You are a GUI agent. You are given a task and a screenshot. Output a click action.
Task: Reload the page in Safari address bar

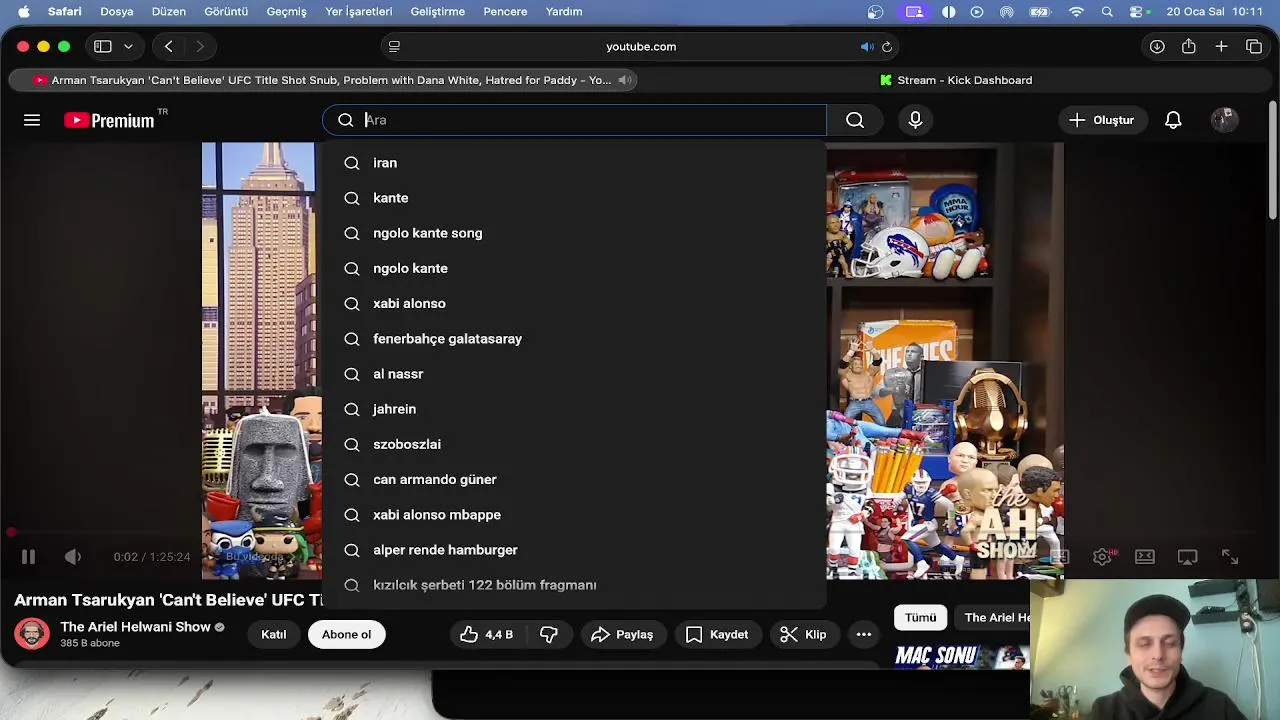[887, 46]
